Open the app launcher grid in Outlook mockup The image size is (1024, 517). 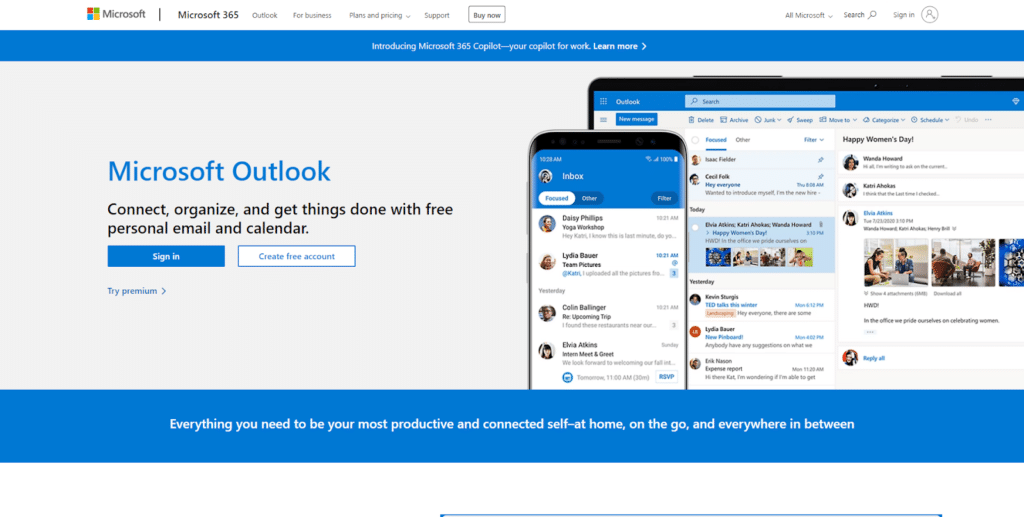point(603,101)
